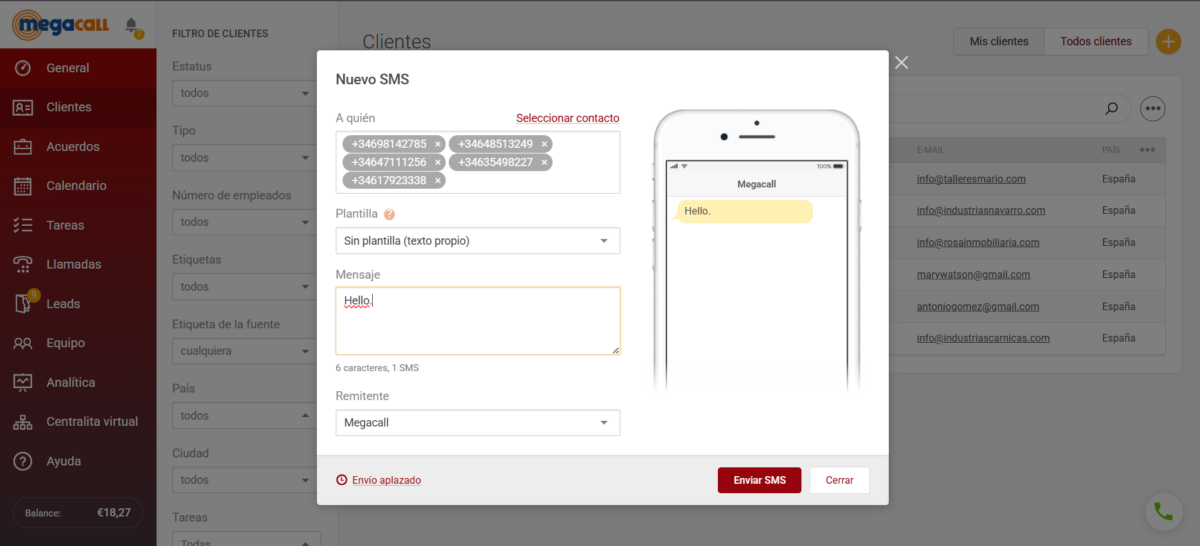
Task: Open the three-dots options button near search
Action: coord(1152,108)
